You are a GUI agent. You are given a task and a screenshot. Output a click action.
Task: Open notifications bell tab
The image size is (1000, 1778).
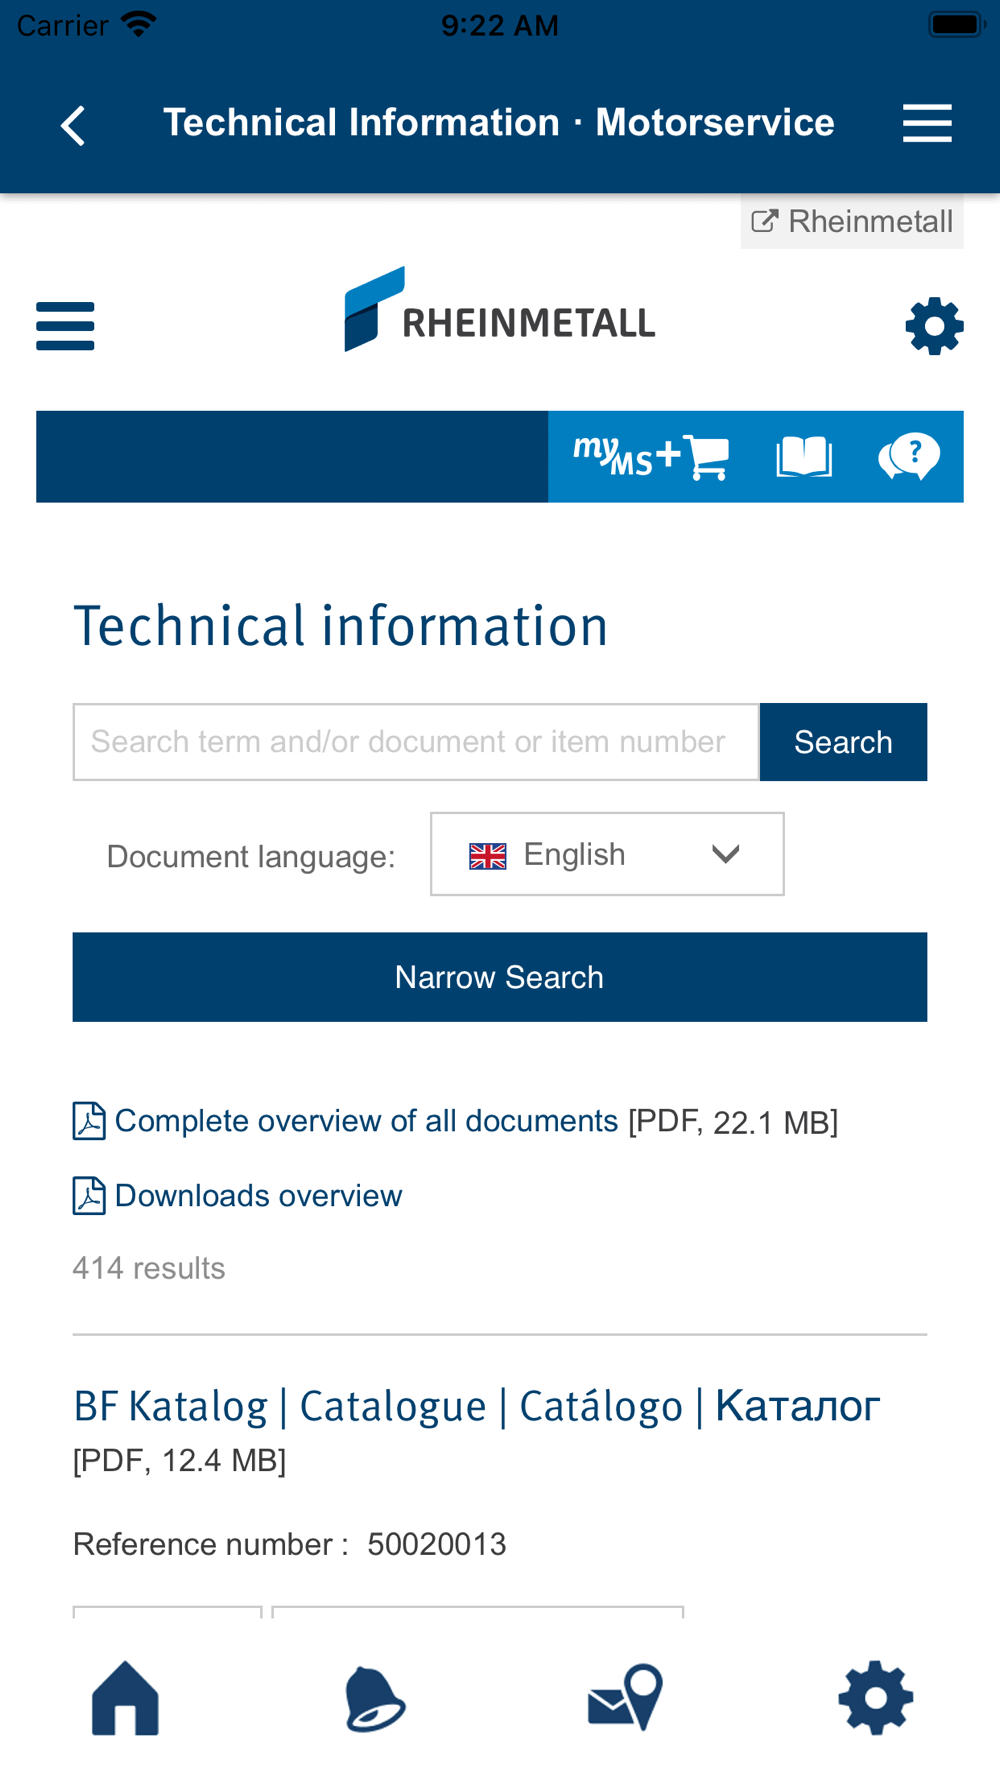[x=375, y=1698]
